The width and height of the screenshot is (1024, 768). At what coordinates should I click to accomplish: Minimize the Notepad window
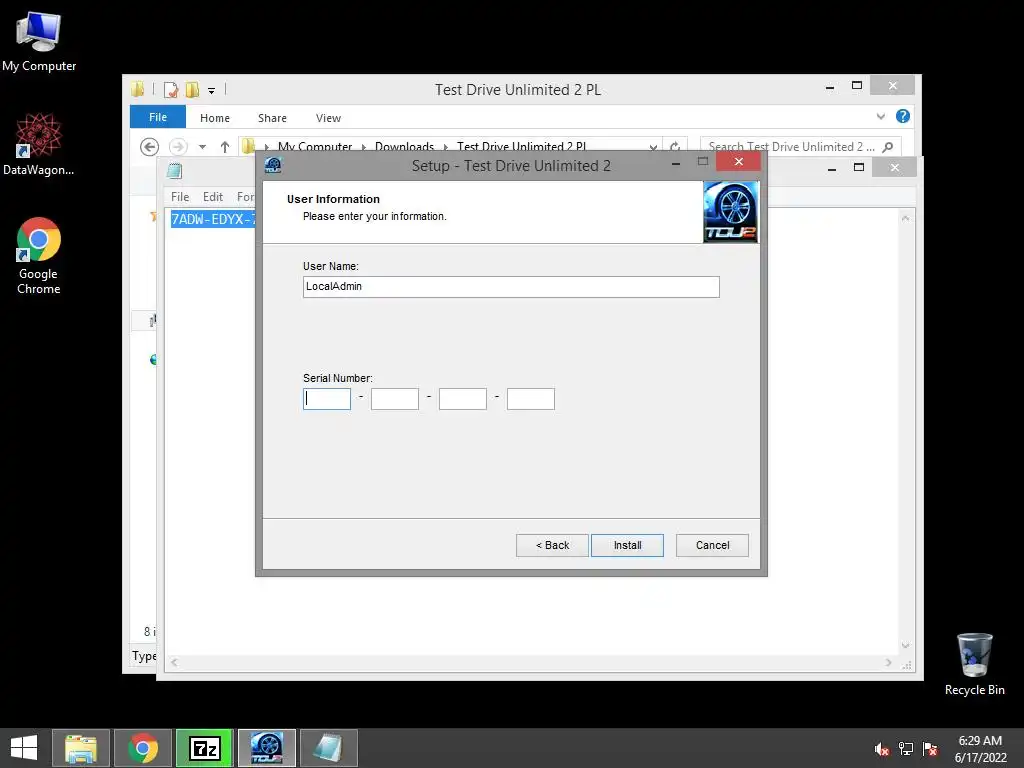tap(832, 169)
